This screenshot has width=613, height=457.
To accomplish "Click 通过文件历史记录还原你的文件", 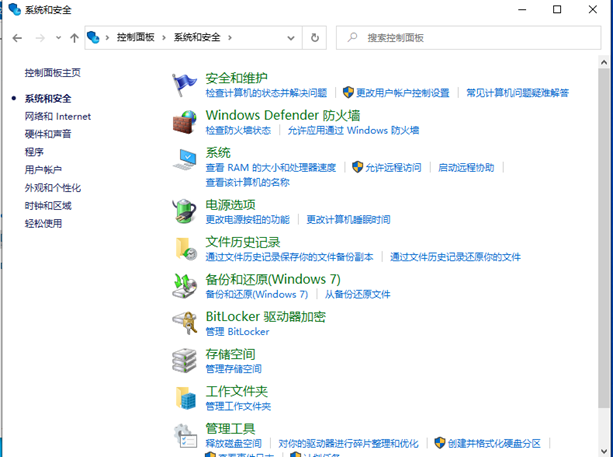I will point(455,257).
